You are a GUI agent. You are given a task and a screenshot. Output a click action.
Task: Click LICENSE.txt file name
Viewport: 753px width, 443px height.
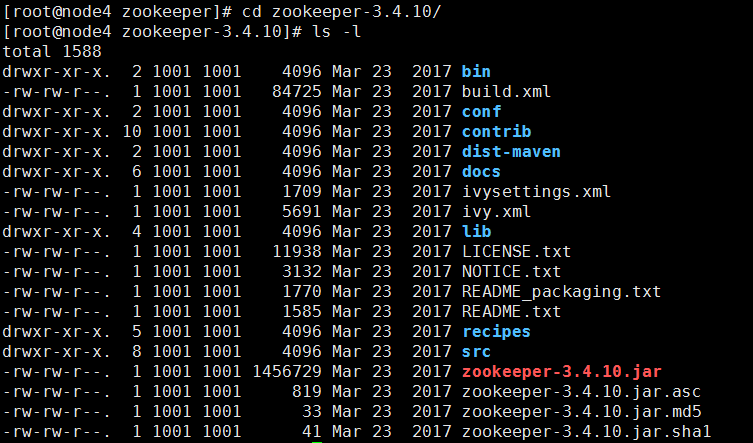[516, 252]
